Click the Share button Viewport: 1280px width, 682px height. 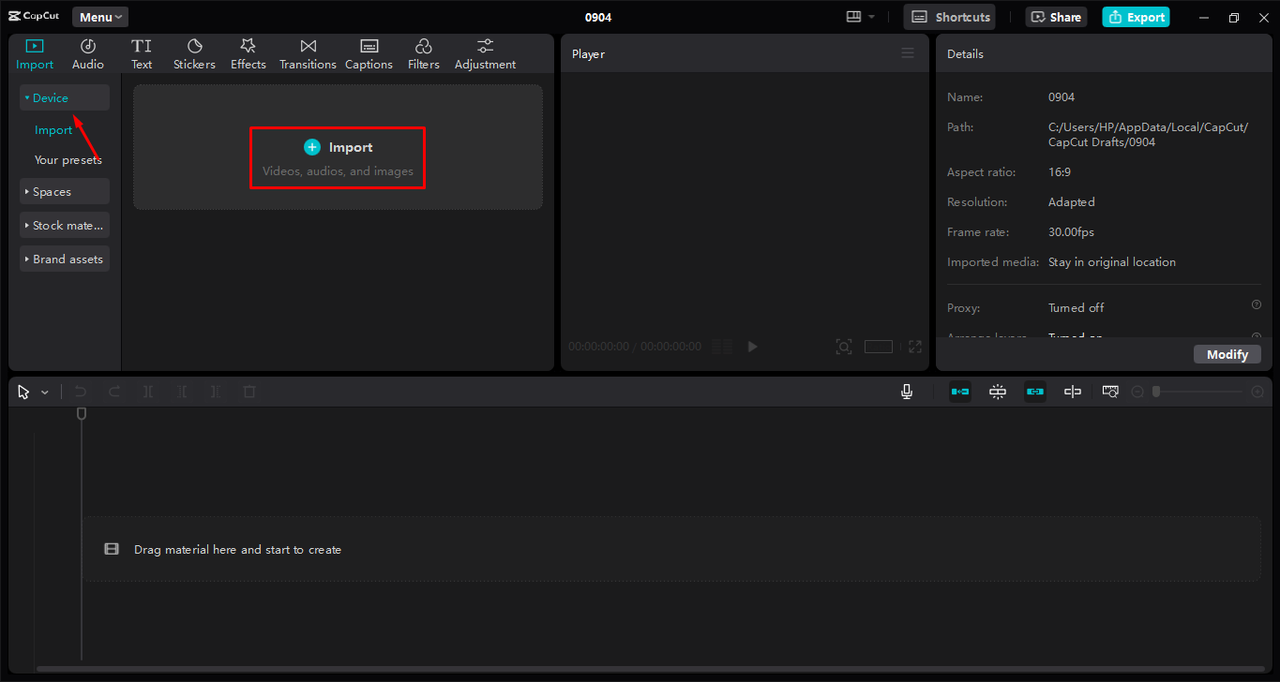coord(1055,17)
